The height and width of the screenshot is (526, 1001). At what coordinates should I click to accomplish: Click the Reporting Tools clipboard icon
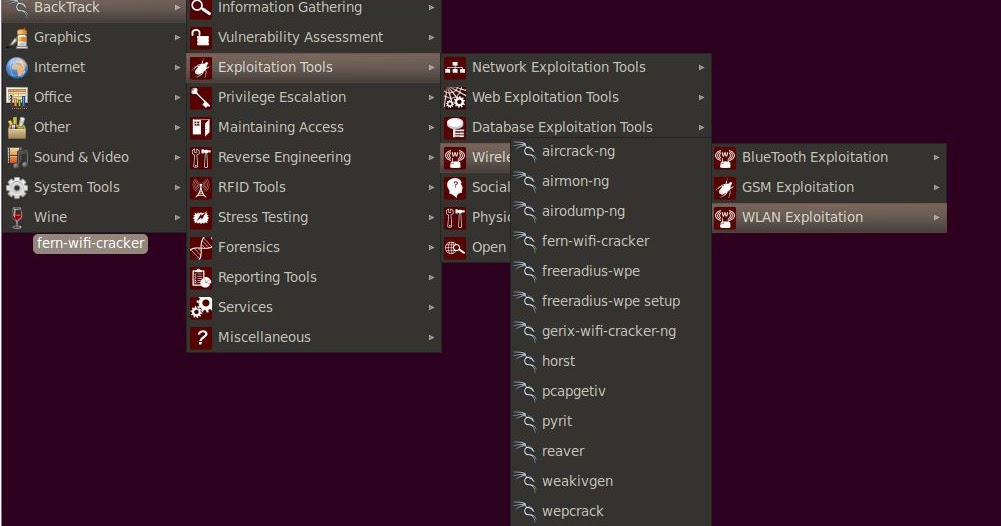point(201,277)
